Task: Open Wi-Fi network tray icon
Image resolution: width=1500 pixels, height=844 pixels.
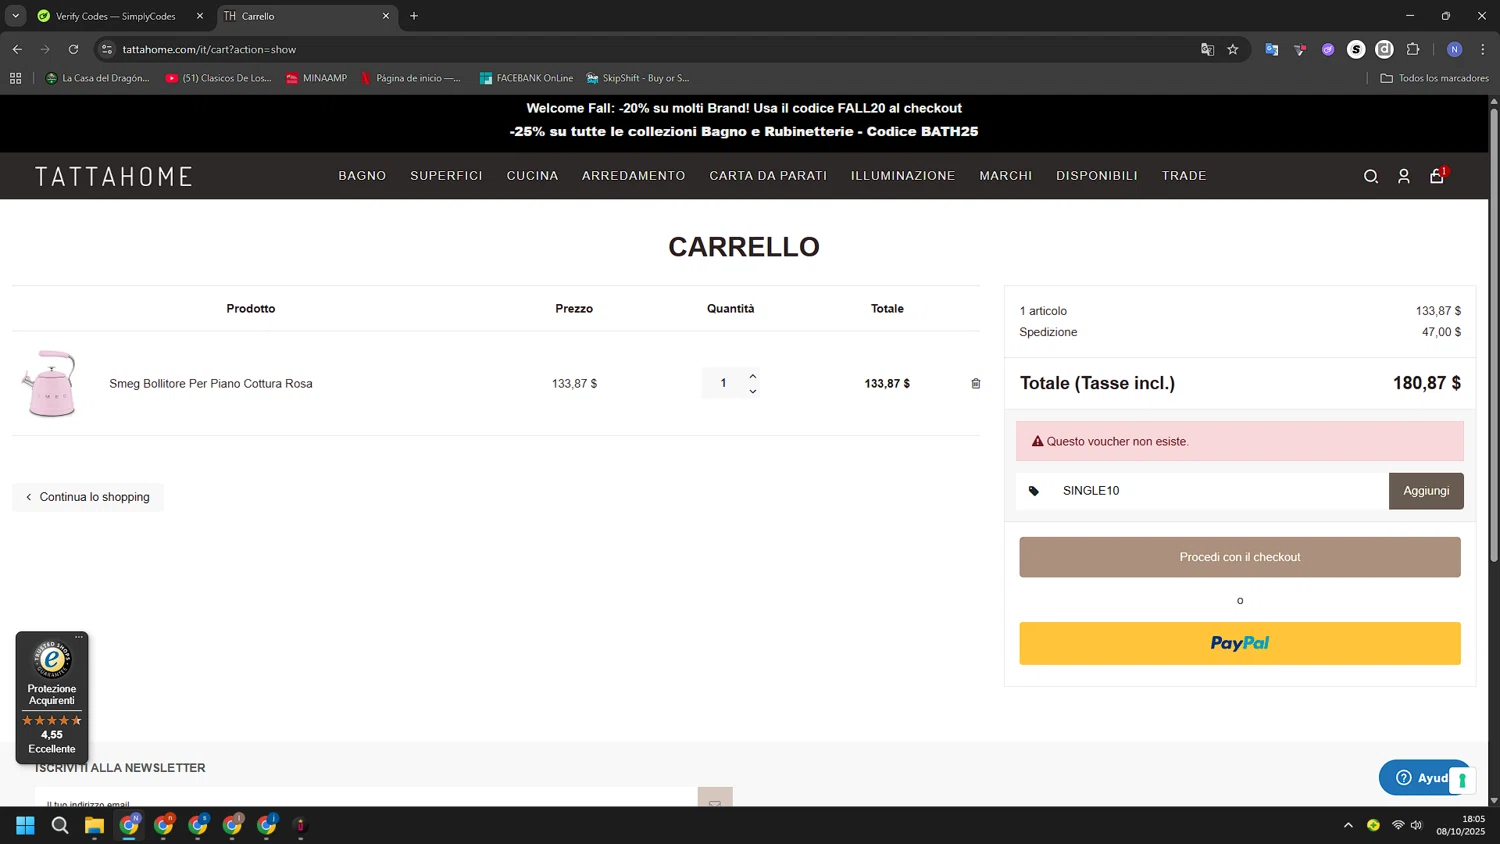Action: click(x=1398, y=825)
